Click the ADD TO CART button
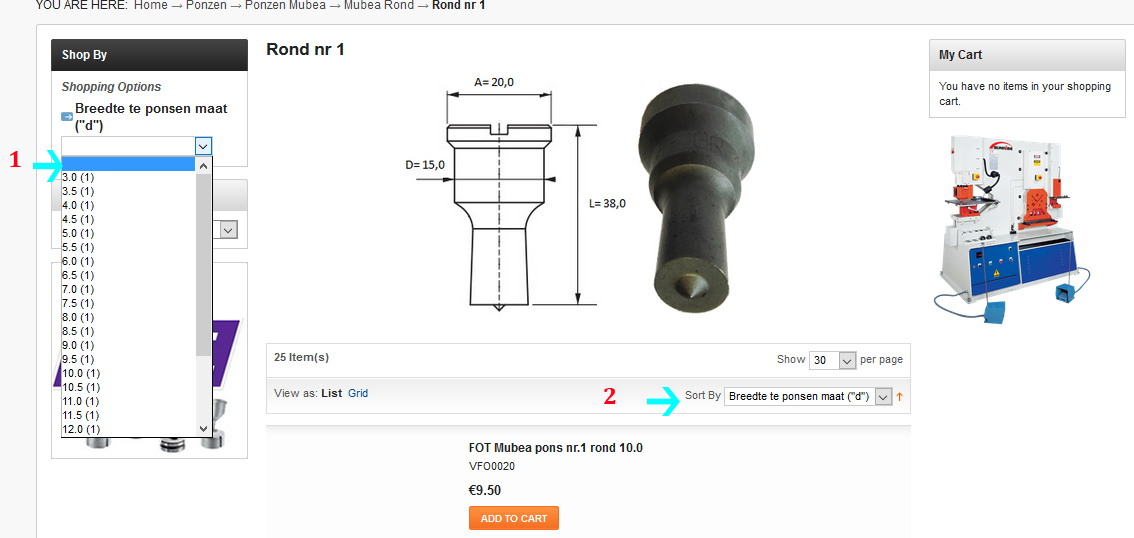 click(x=513, y=518)
